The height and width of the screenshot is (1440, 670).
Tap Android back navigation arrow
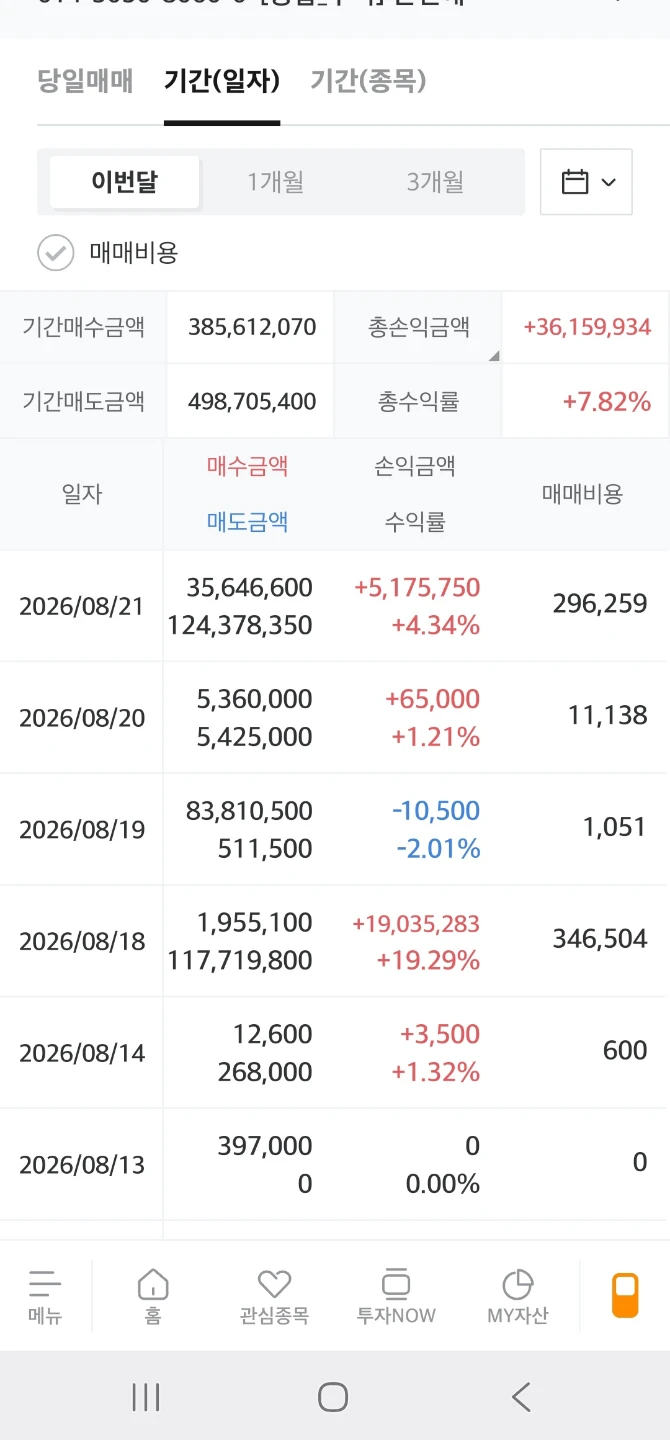pos(520,1397)
